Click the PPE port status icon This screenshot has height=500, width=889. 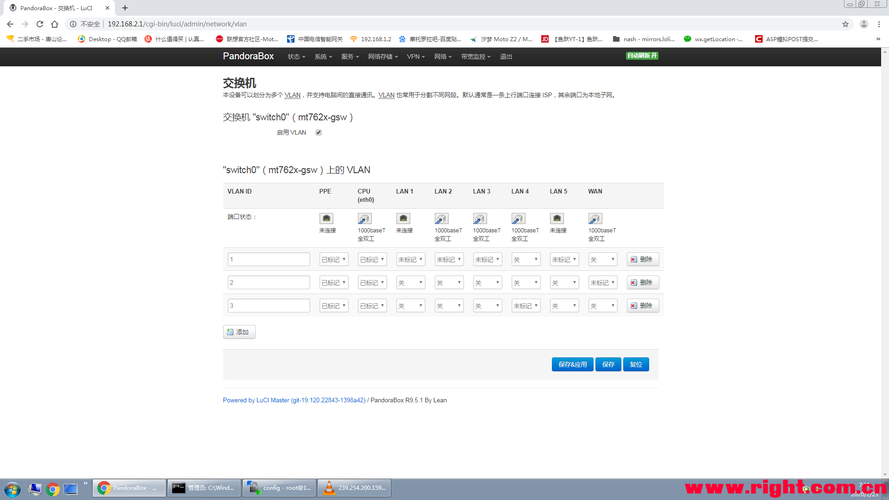coord(326,219)
